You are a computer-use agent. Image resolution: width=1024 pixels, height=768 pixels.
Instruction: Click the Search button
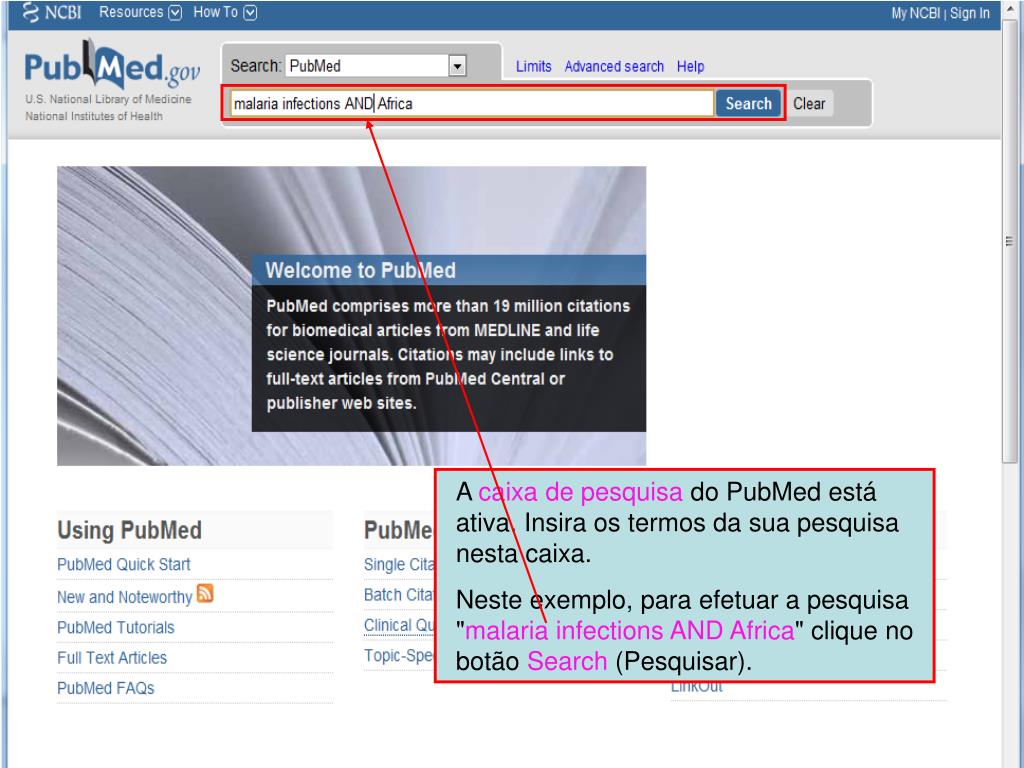pyautogui.click(x=748, y=103)
